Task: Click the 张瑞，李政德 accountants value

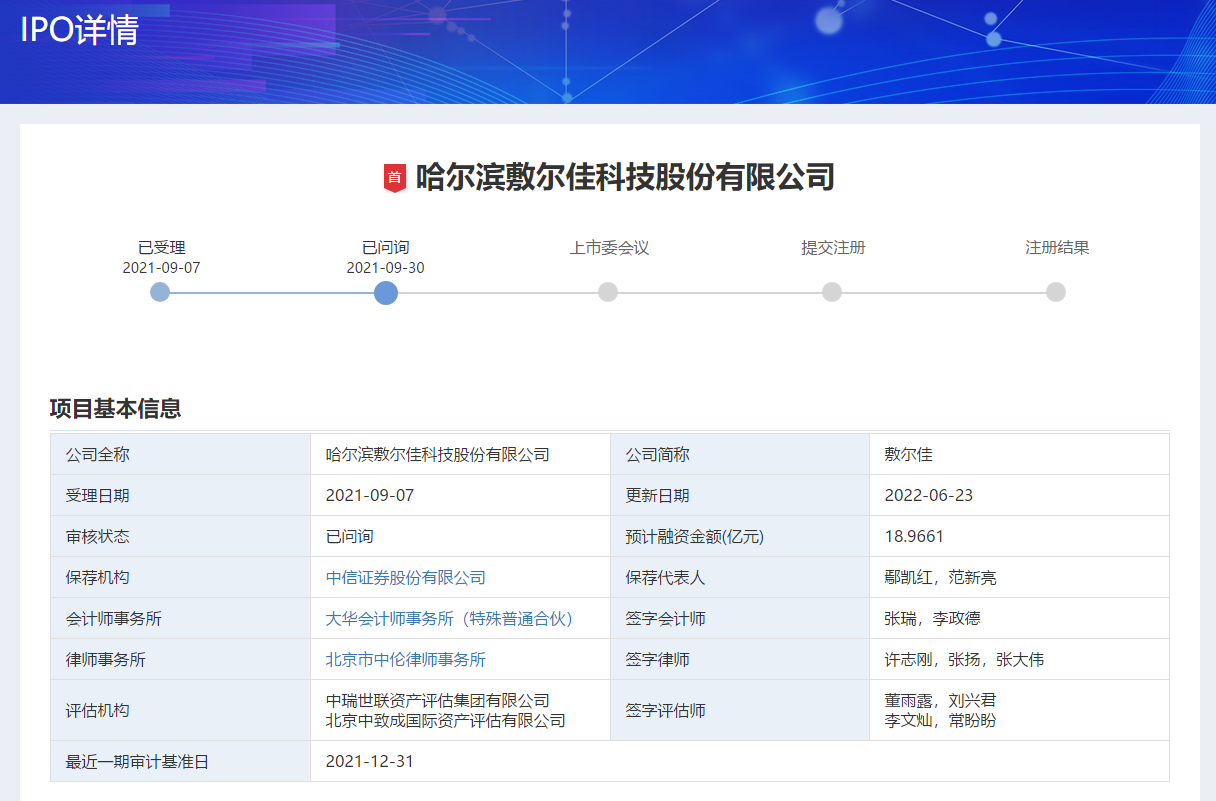Action: click(933, 619)
